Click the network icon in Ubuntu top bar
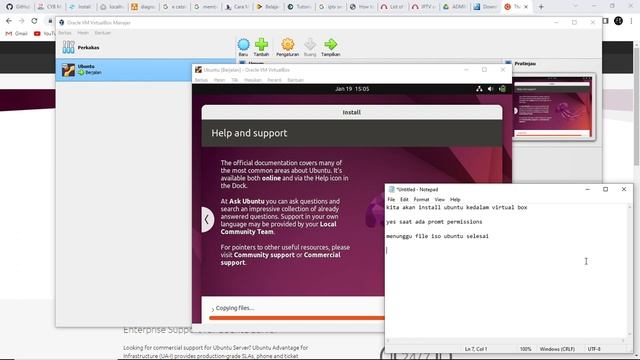 479,89
